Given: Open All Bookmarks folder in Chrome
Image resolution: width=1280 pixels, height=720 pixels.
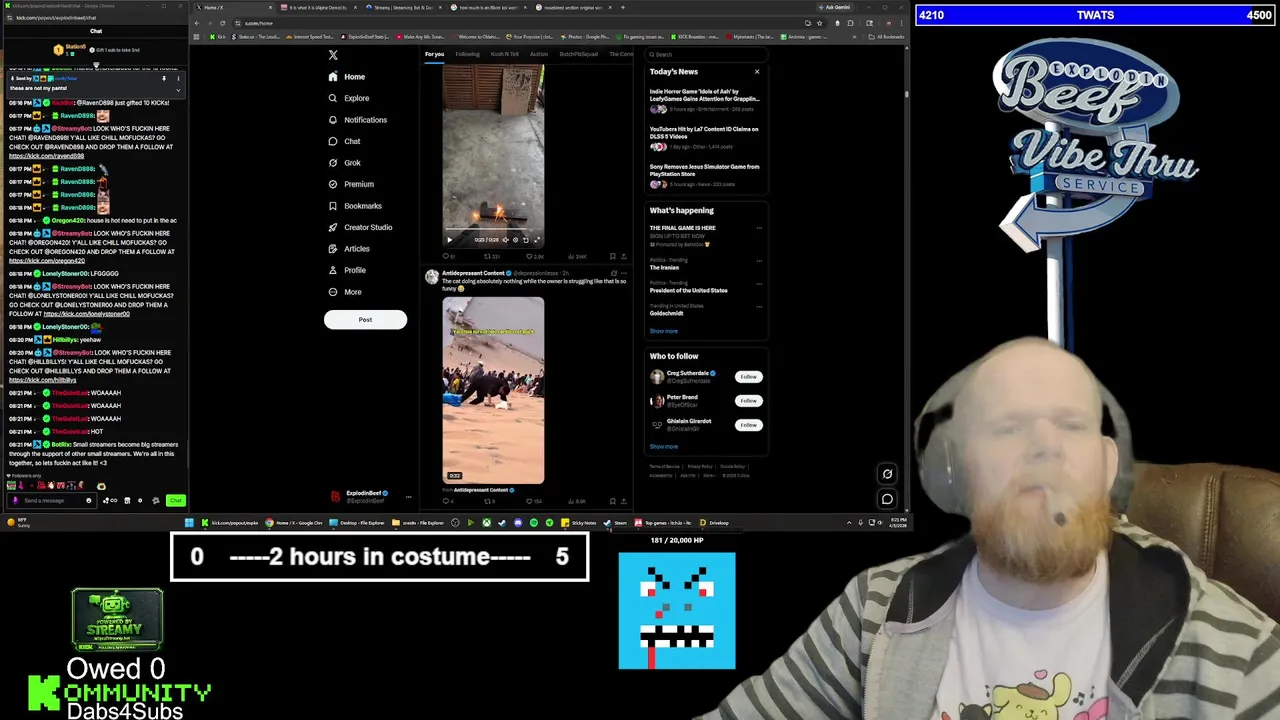Looking at the screenshot, I should 888,37.
